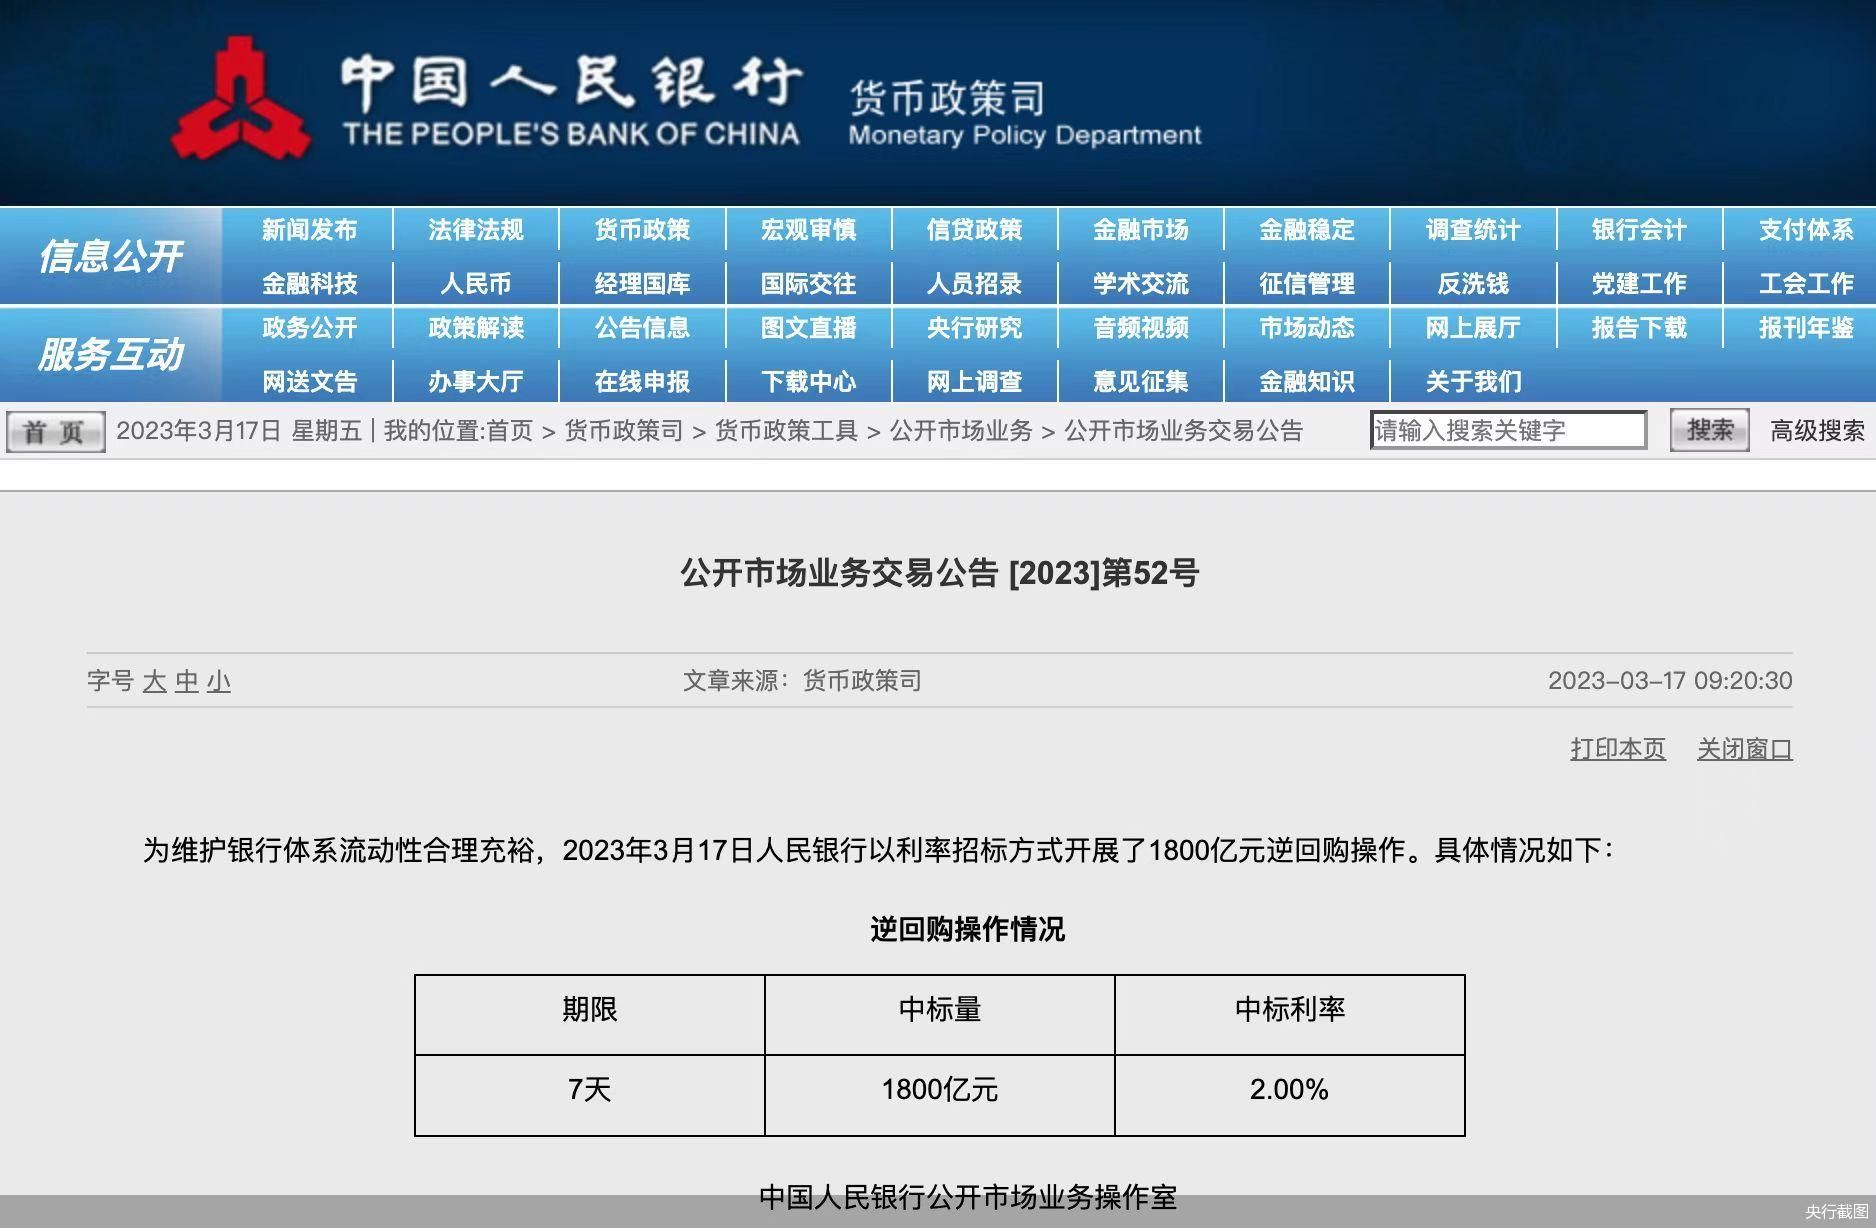Open 货币政策 in the top menu

(x=641, y=230)
